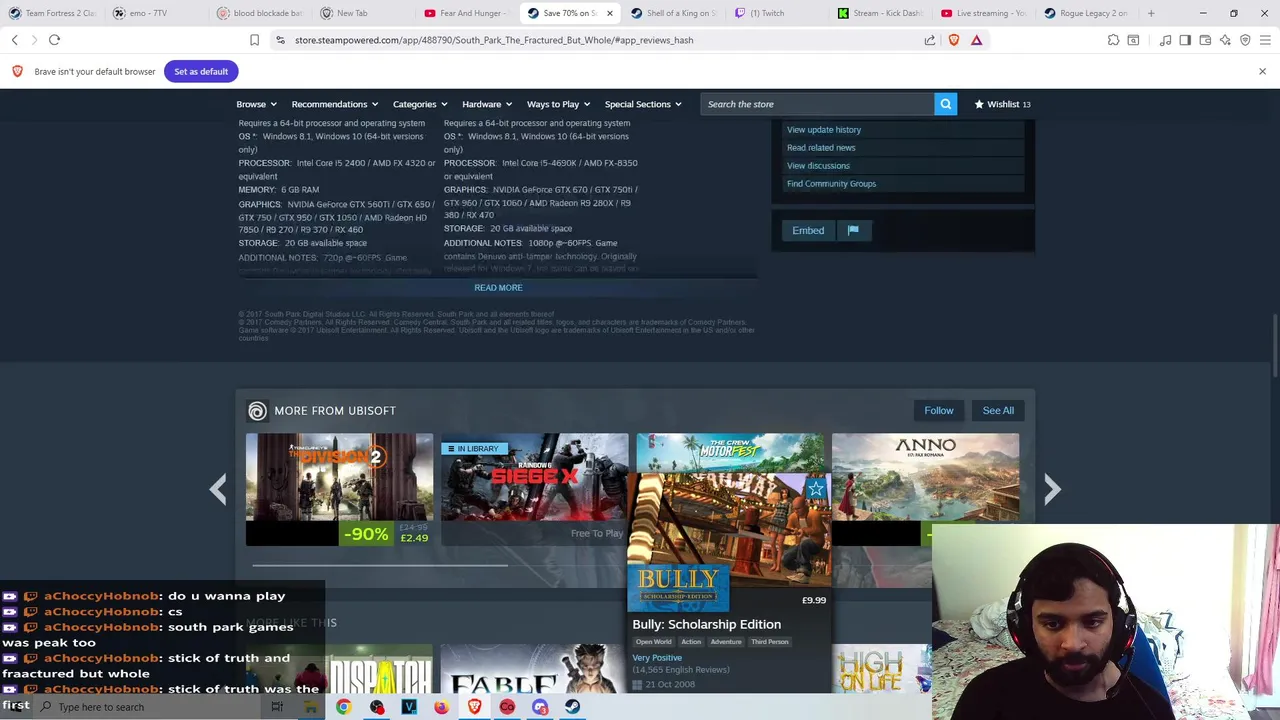
Task: Open Bully: Scholarship Edition popup title
Action: click(x=706, y=624)
